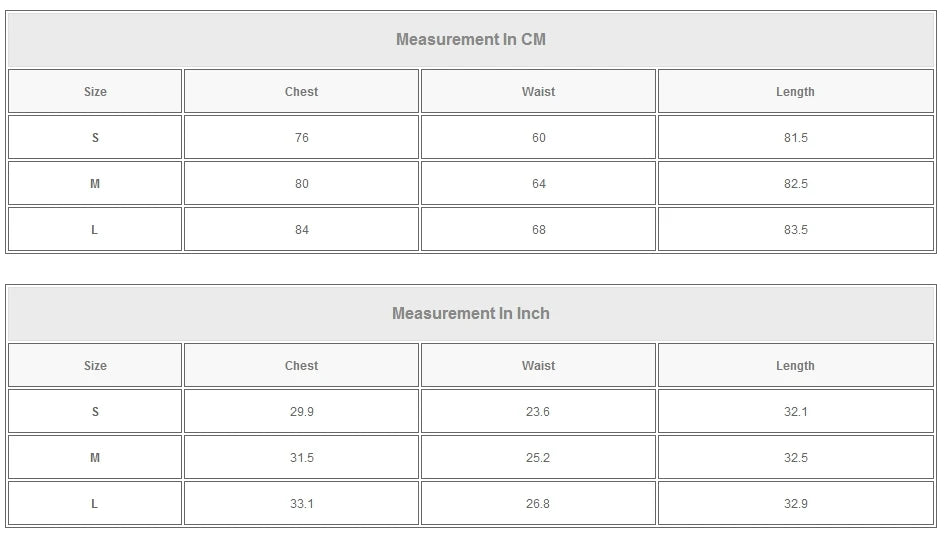944x536 pixels.
Task: Click the chest value 76 cell
Action: point(301,138)
